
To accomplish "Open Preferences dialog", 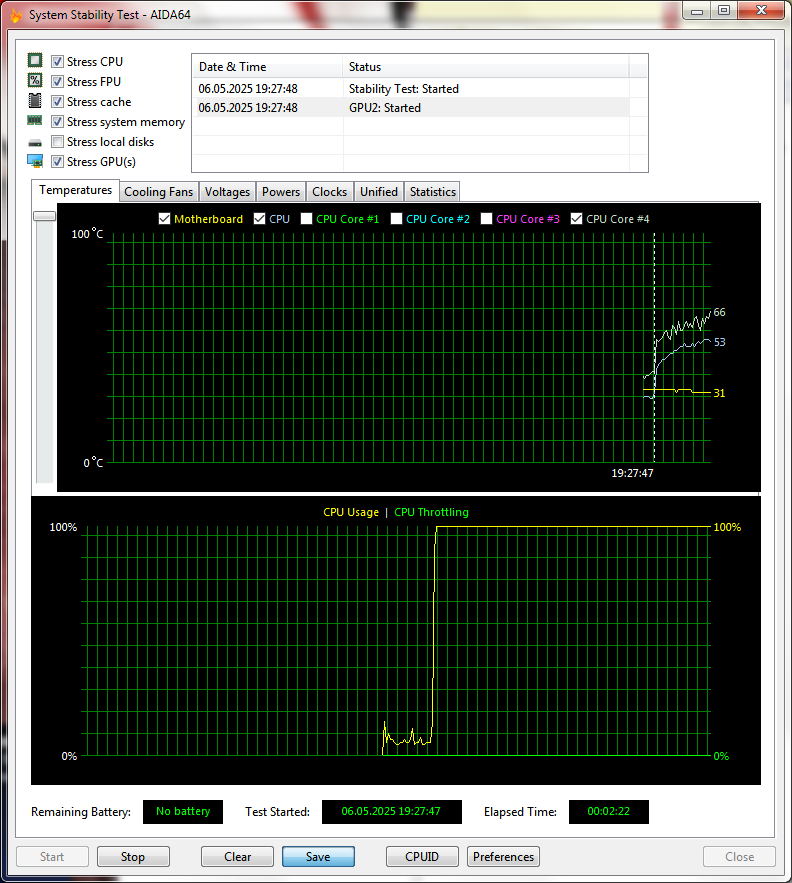I will coord(503,857).
